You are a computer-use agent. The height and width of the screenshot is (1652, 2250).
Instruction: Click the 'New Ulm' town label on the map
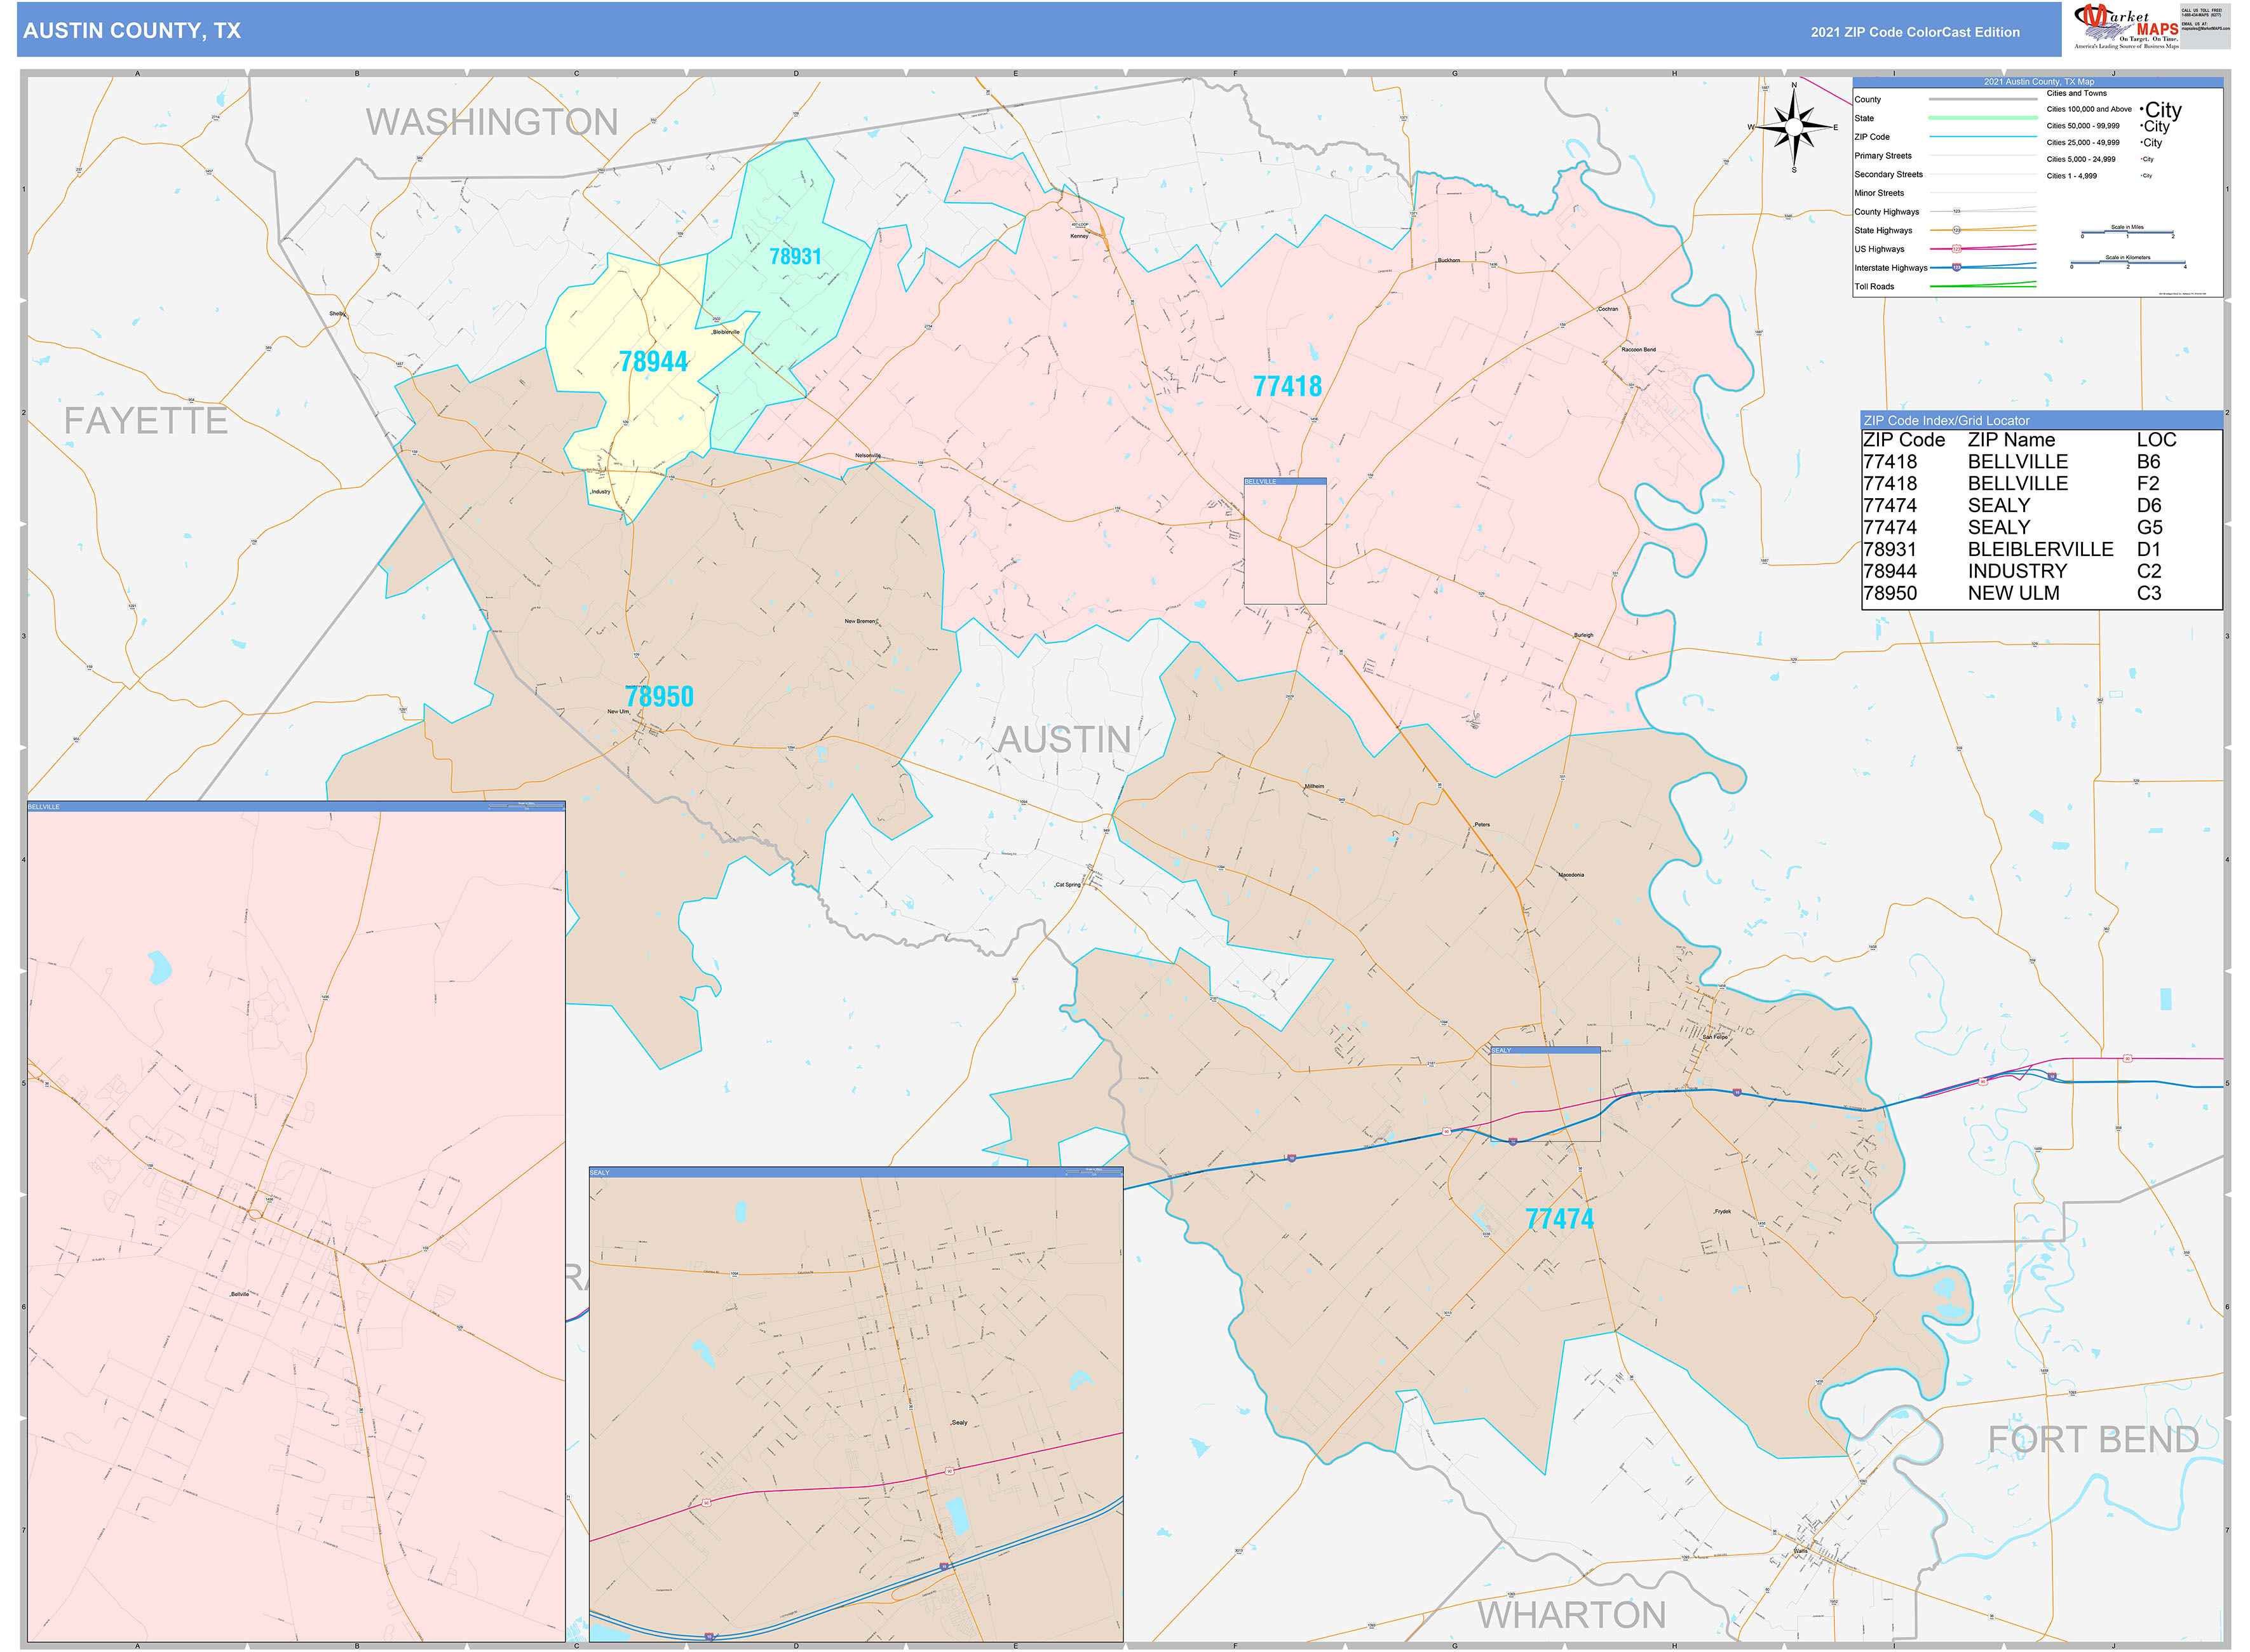pyautogui.click(x=618, y=712)
